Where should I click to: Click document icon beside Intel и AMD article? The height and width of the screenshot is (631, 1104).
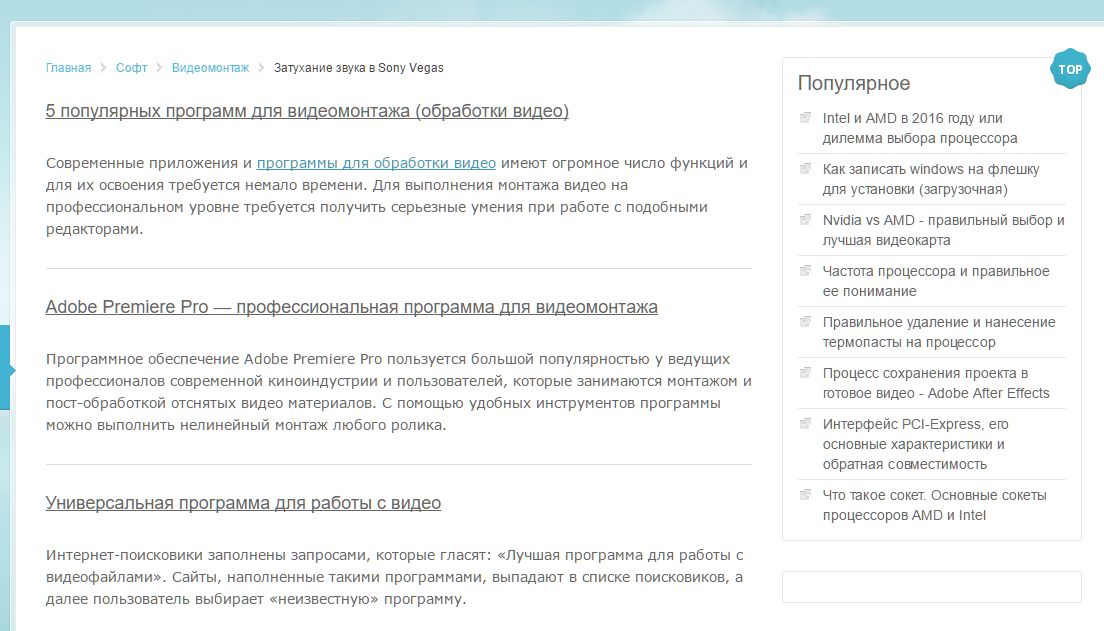(805, 118)
